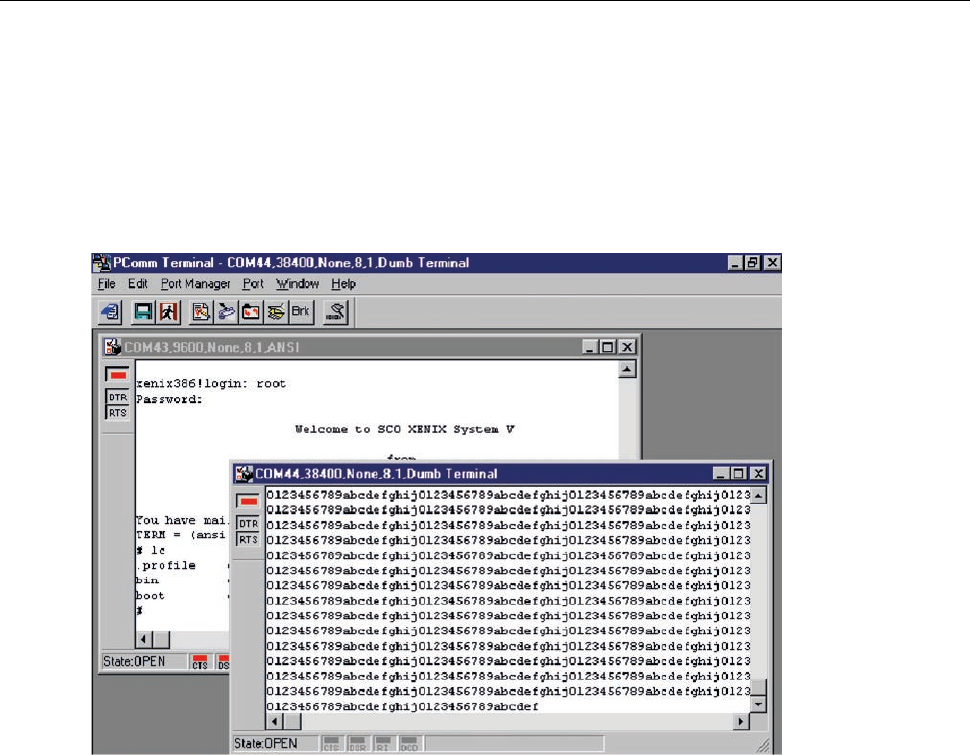Maximize the COM43 child window
Viewport: 970px width, 755px height.
coord(607,347)
